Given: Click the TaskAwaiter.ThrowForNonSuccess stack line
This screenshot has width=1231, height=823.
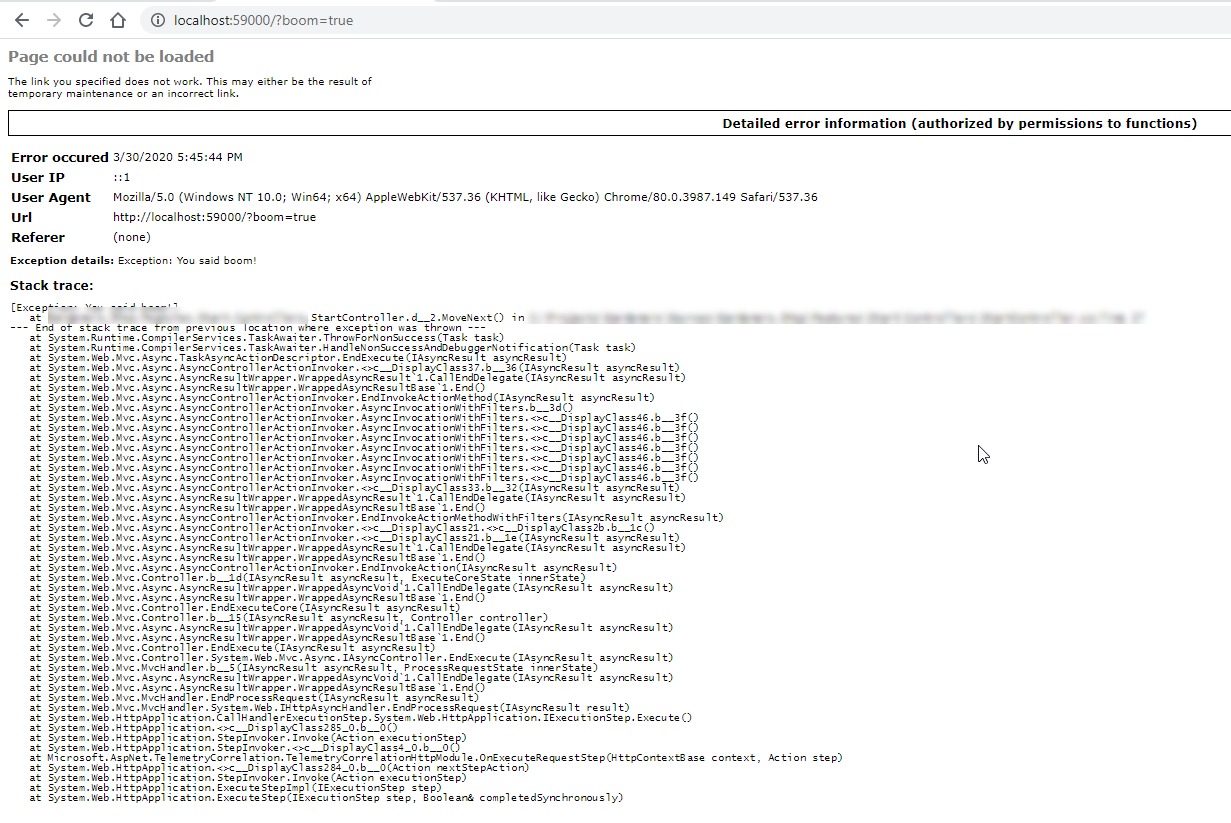Looking at the screenshot, I should (267, 338).
